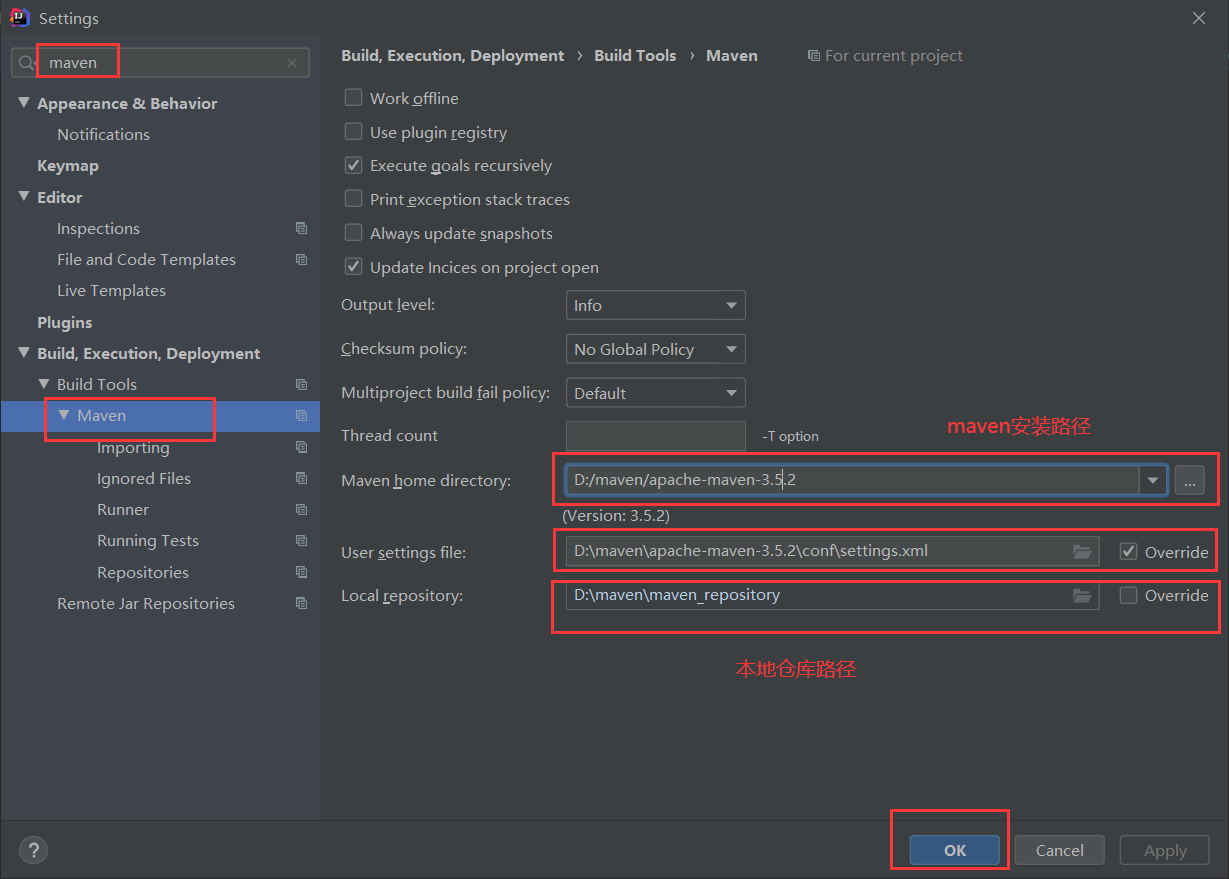This screenshot has height=879, width=1229.
Task: Collapse the Maven tree node arrow
Action: tap(64, 415)
